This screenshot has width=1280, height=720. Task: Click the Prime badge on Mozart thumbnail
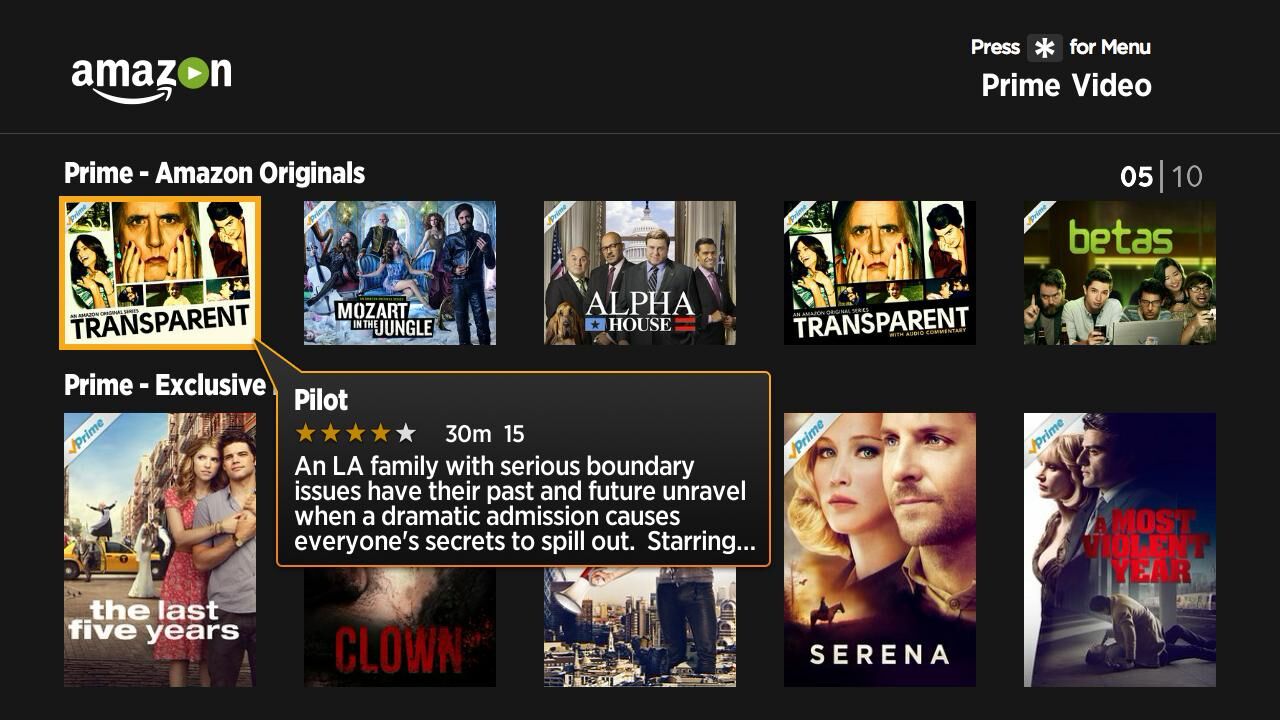coord(319,214)
